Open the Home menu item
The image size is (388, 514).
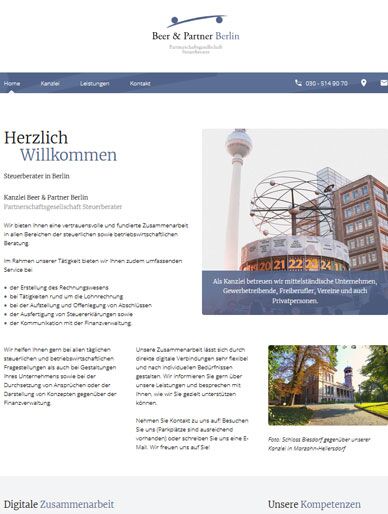(x=12, y=83)
